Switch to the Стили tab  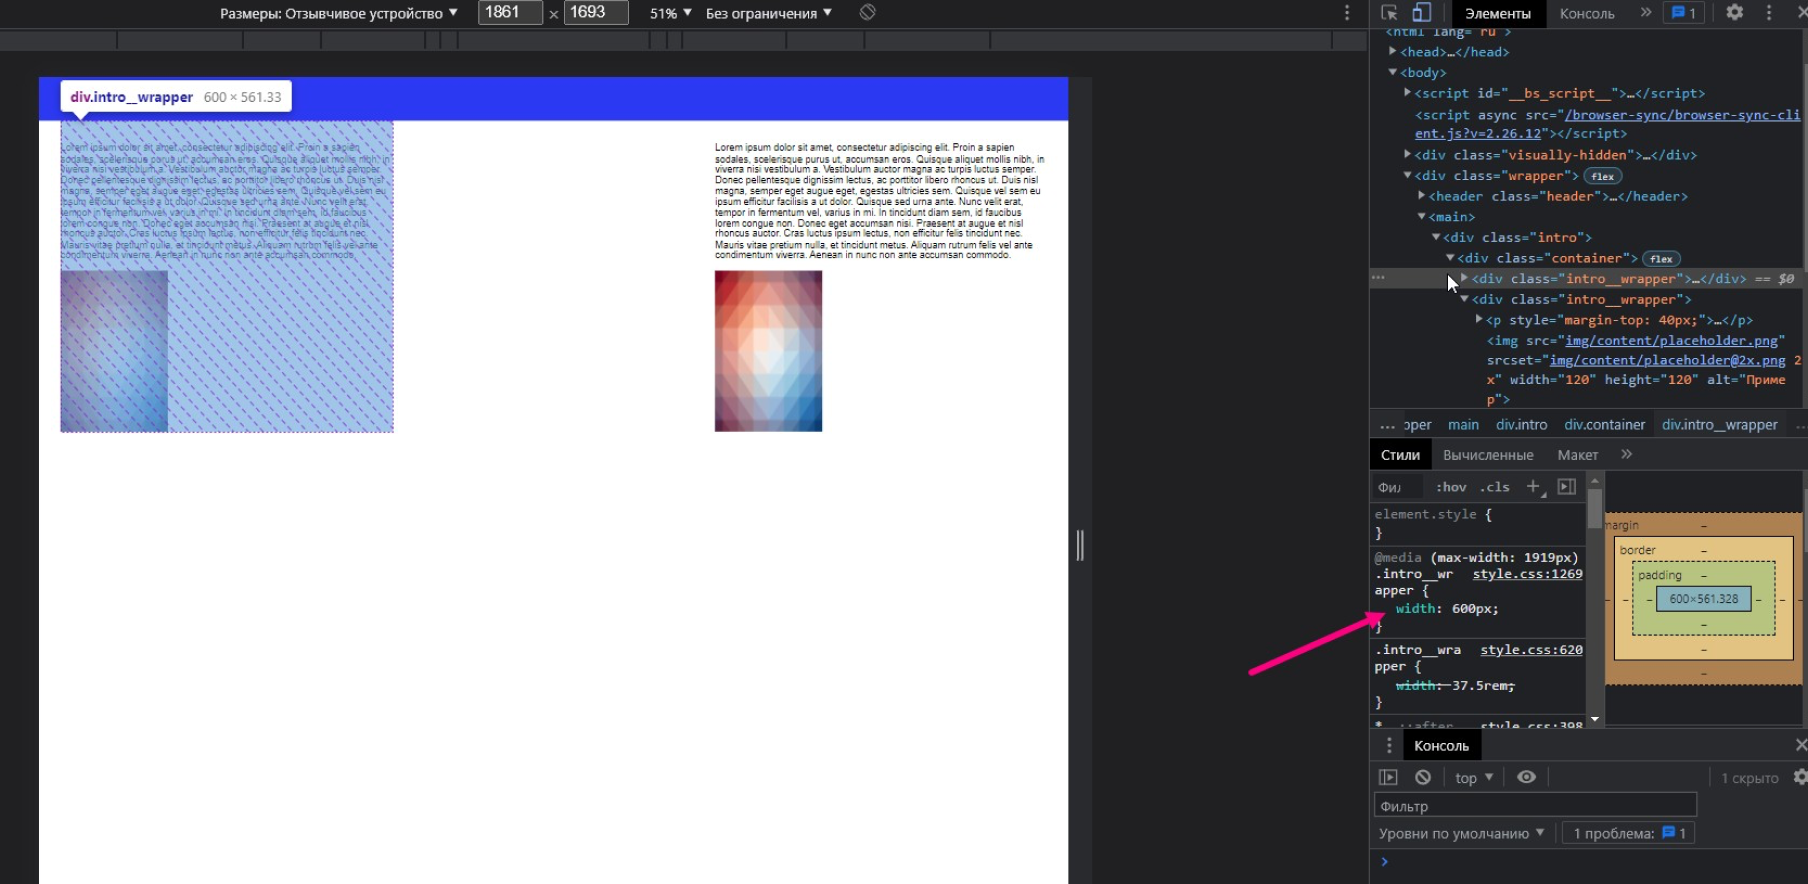[x=1400, y=455]
